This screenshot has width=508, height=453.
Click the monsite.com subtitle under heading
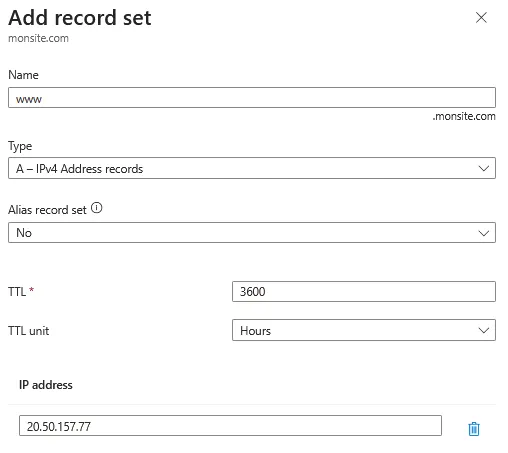coord(38,38)
